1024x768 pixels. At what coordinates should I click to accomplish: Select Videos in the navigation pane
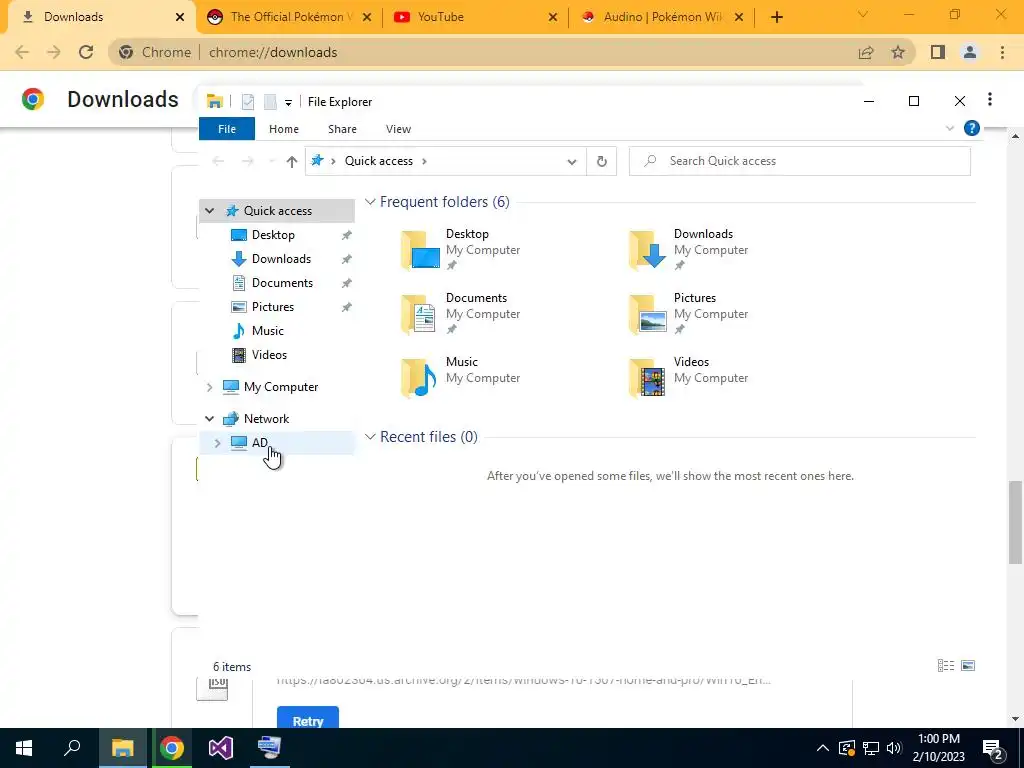point(269,355)
